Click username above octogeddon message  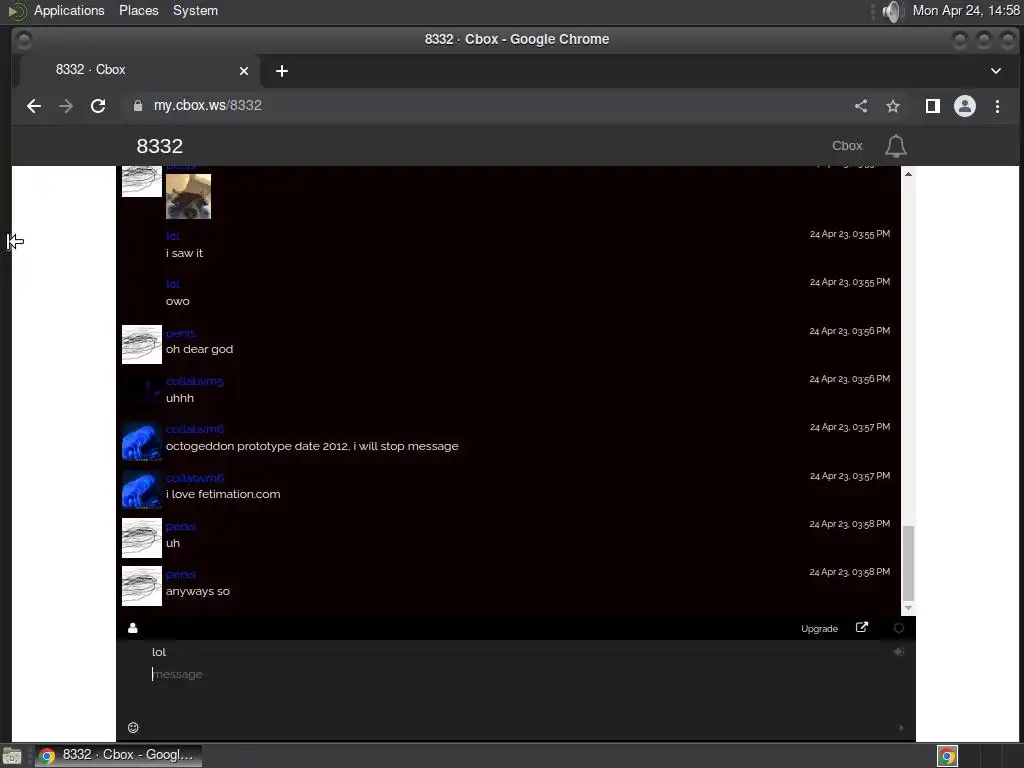(x=195, y=429)
